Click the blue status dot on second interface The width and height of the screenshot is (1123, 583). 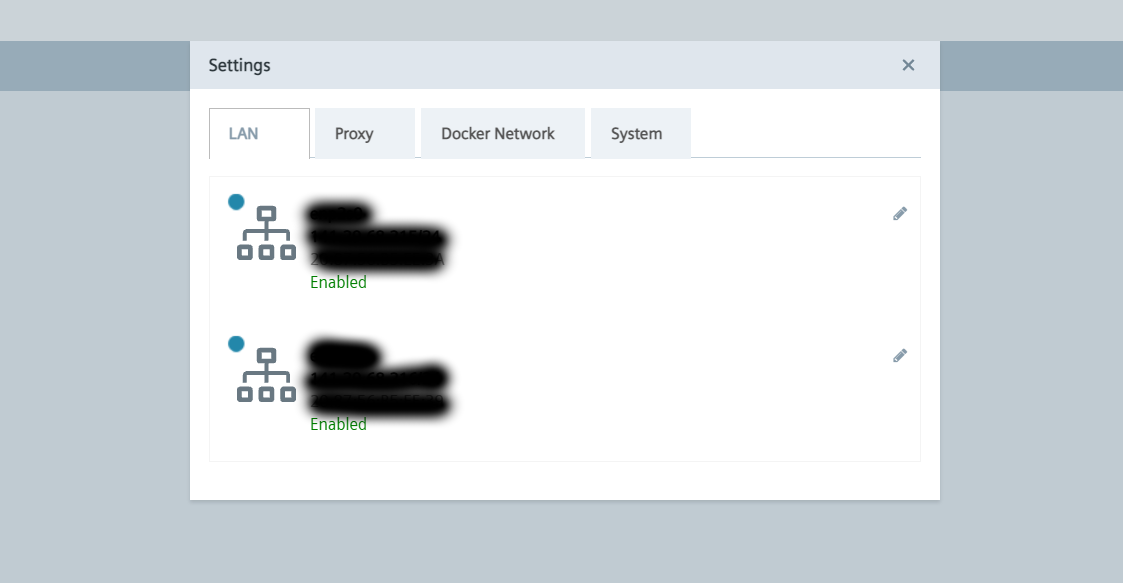tap(236, 343)
